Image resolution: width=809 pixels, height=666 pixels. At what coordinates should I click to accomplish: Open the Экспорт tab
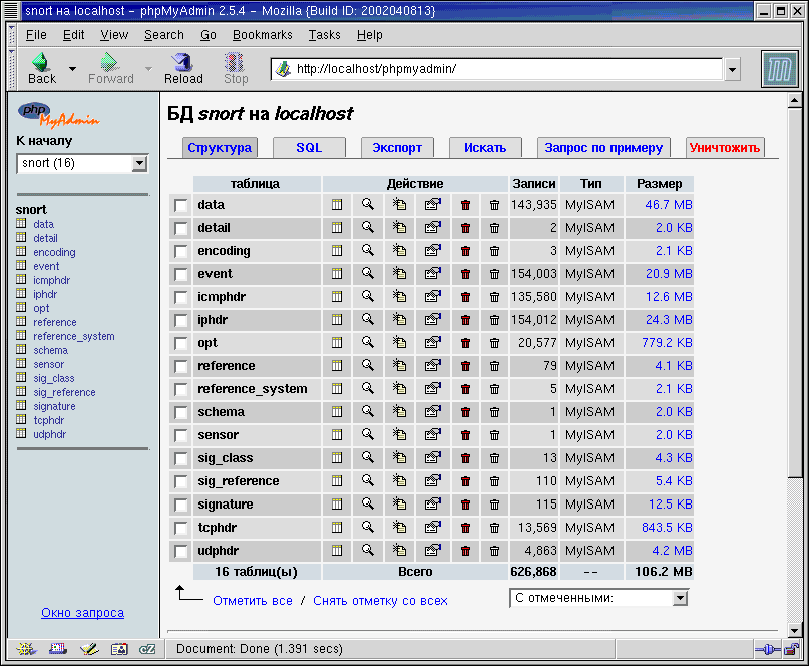click(397, 148)
